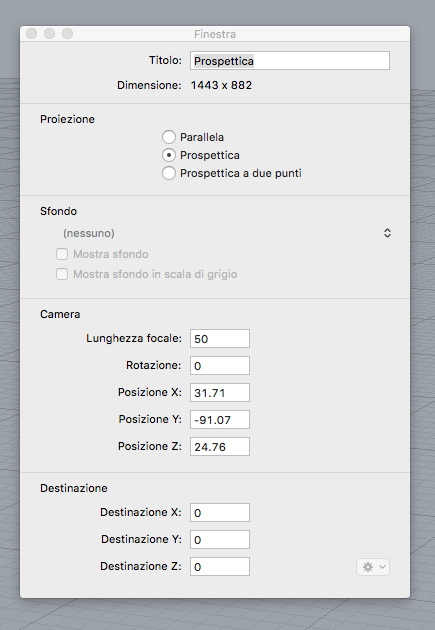Click the Destinazione Z field
Image resolution: width=435 pixels, height=630 pixels.
220,567
